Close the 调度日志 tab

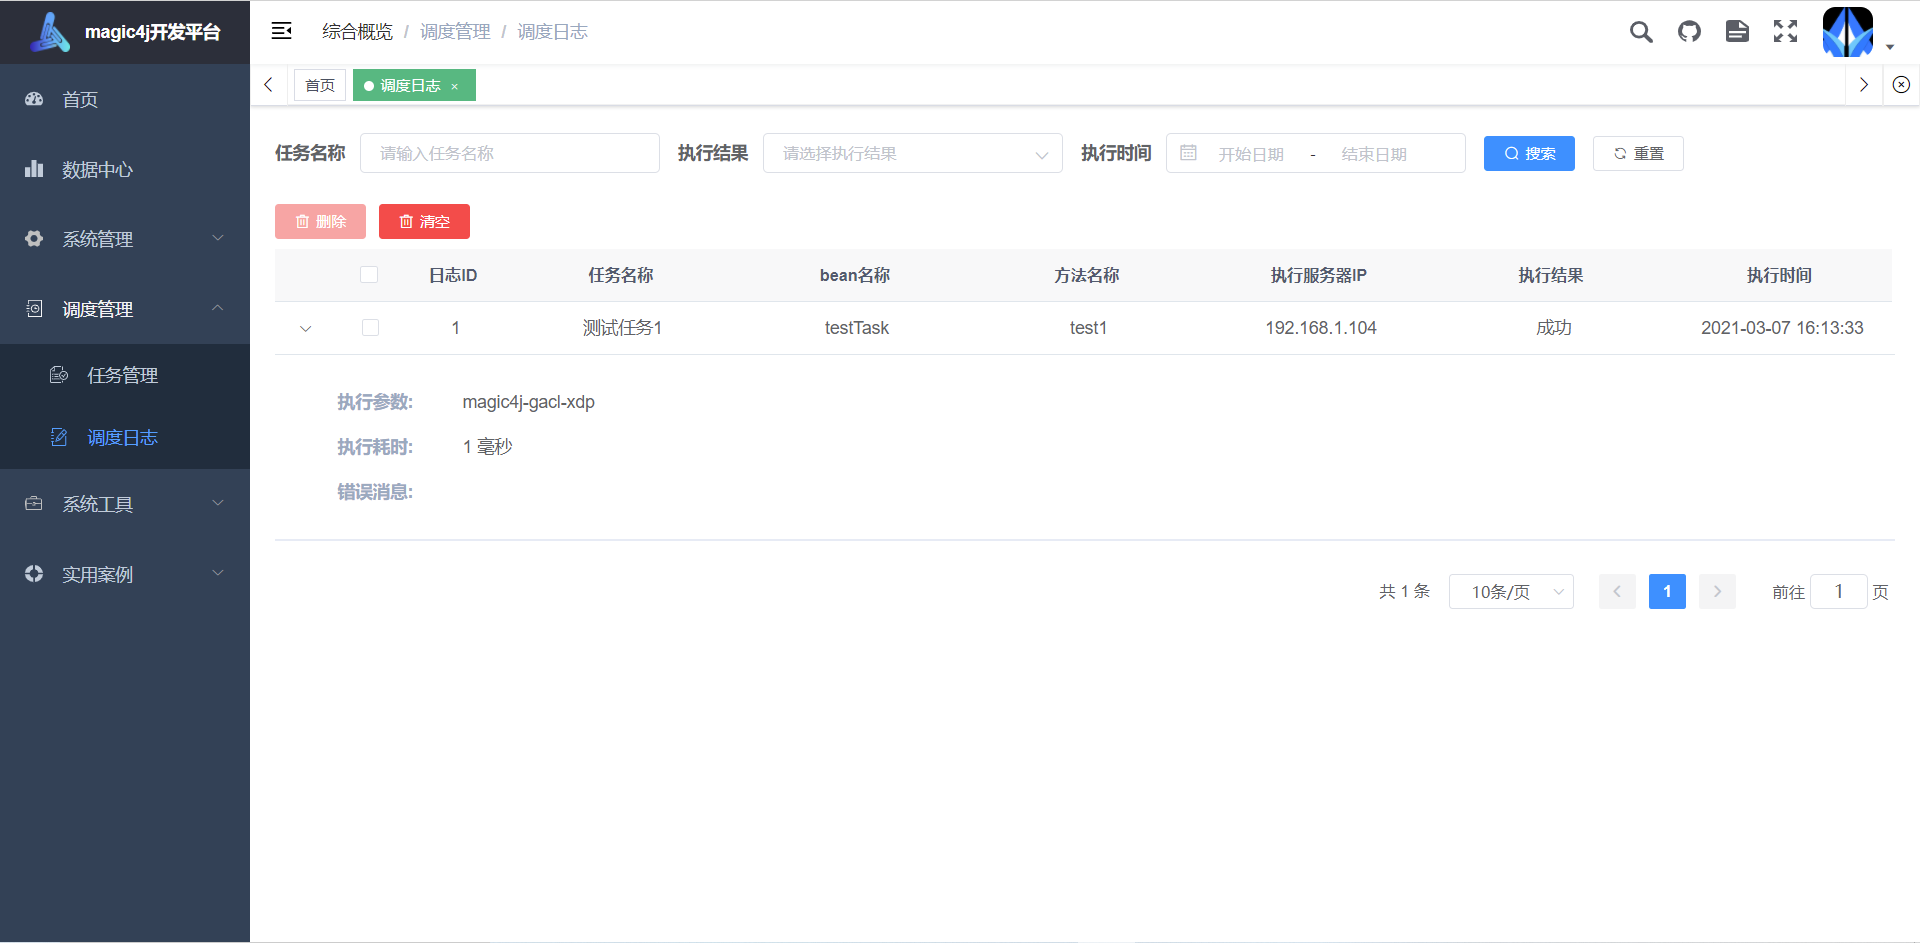point(454,86)
